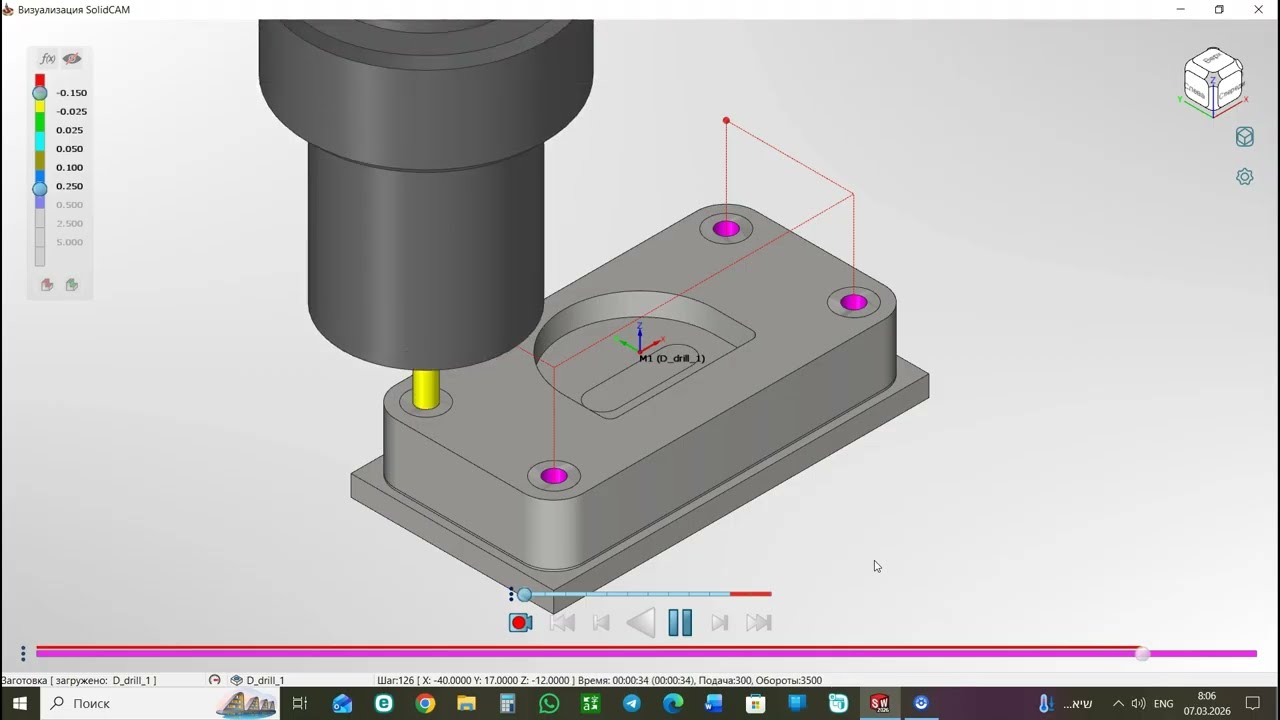Open Outlook from taskbar
This screenshot has width=1280, height=720.
click(342, 703)
